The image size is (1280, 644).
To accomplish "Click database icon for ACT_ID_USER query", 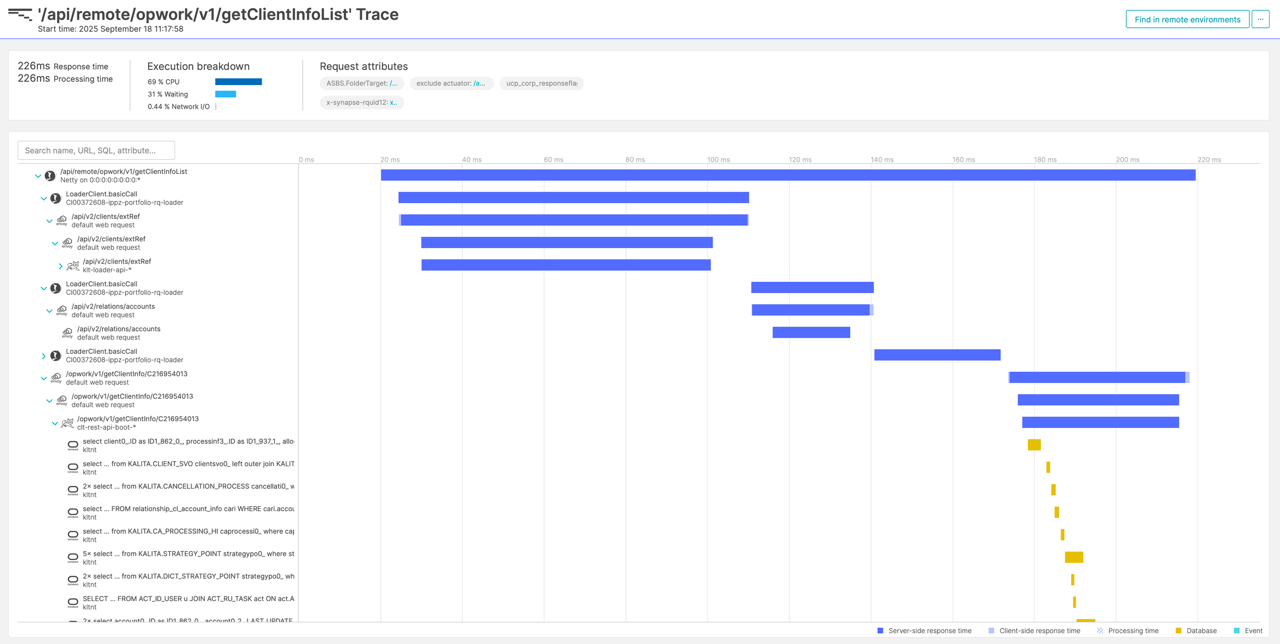I will coord(73,603).
